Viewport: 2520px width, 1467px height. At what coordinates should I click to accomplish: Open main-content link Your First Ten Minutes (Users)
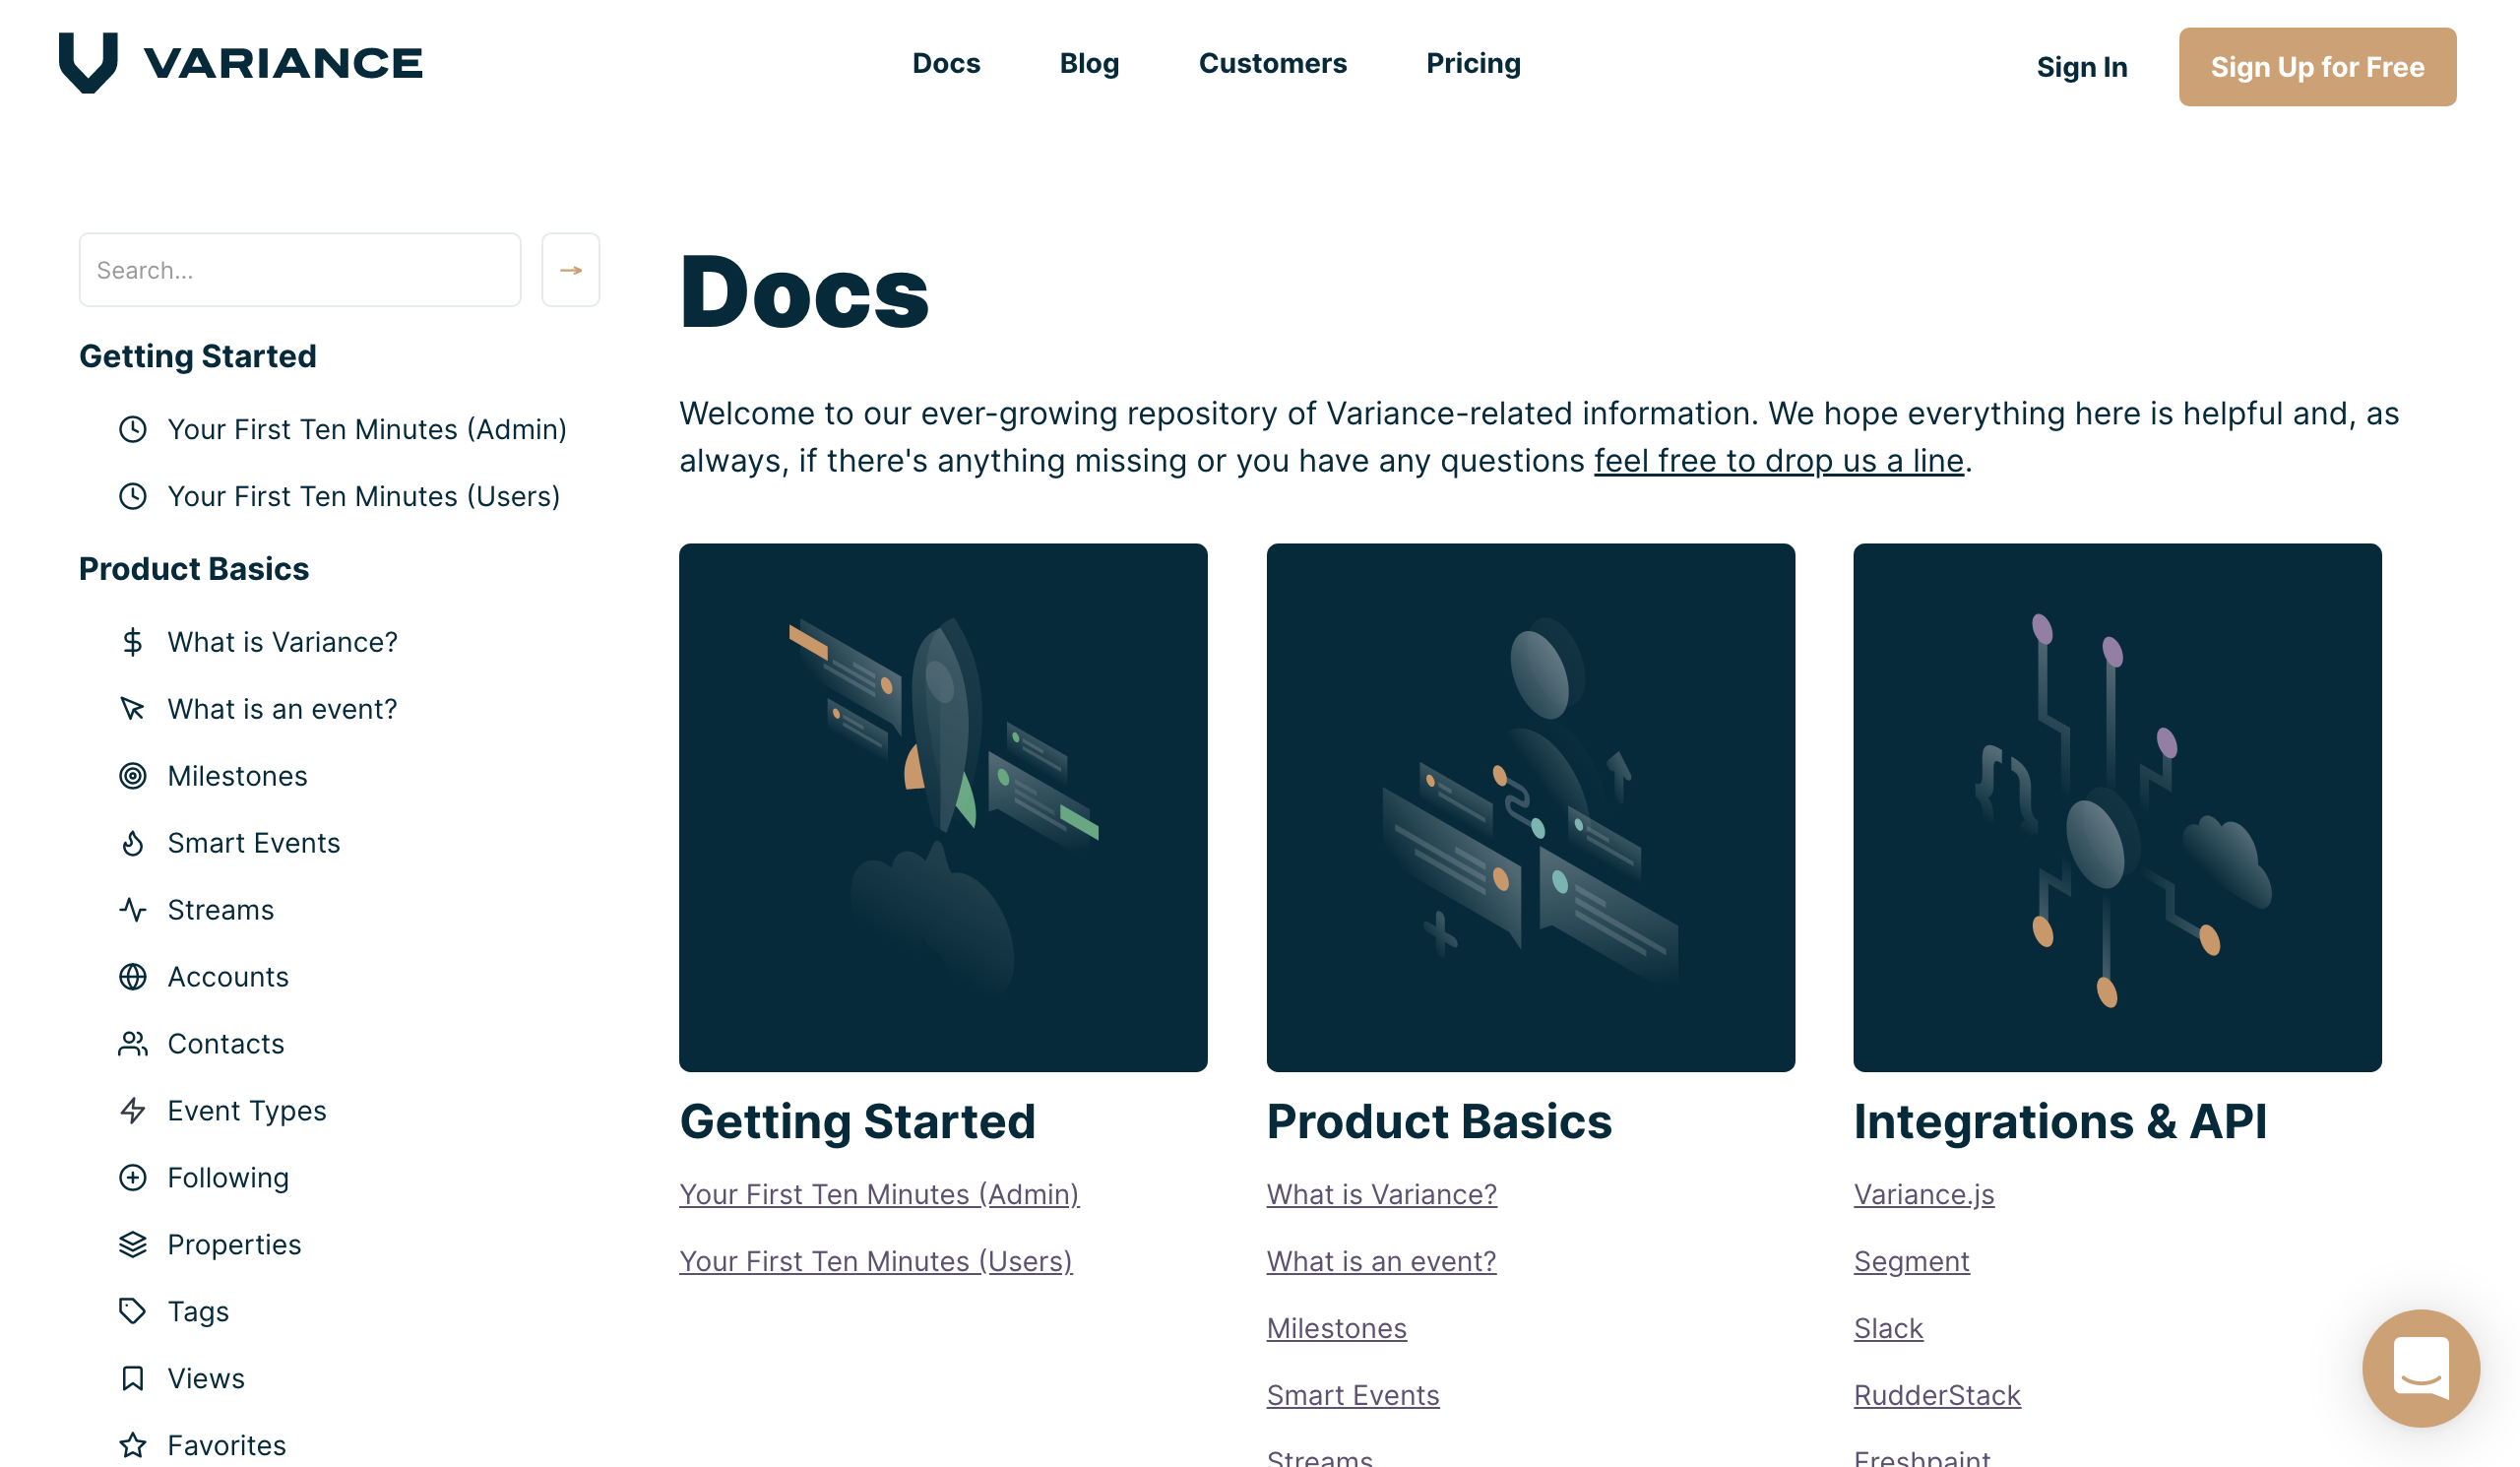(x=876, y=1261)
